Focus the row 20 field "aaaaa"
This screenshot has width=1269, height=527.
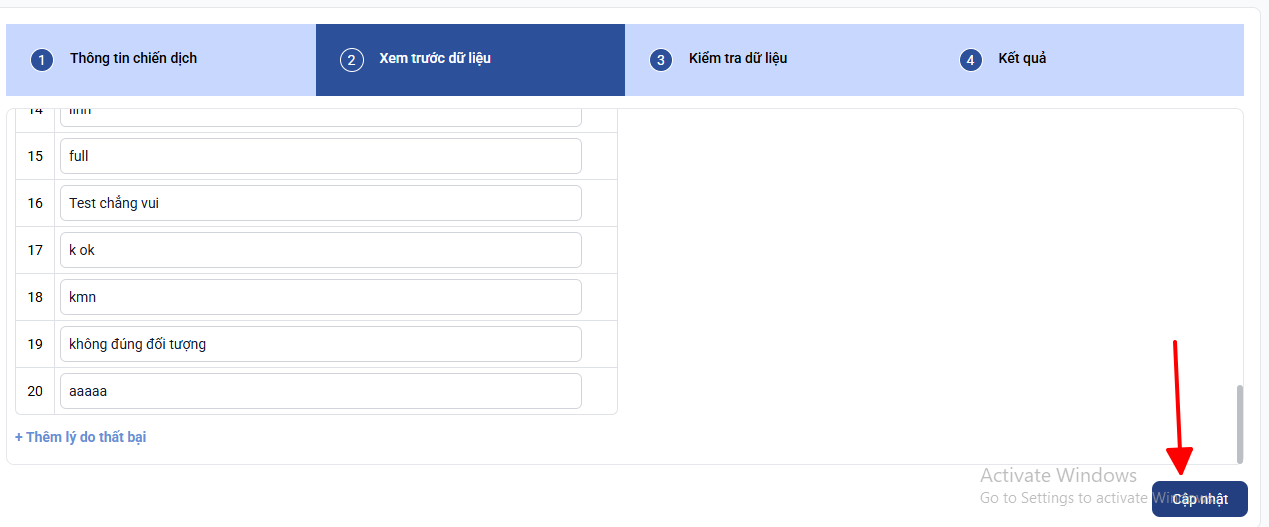(320, 391)
